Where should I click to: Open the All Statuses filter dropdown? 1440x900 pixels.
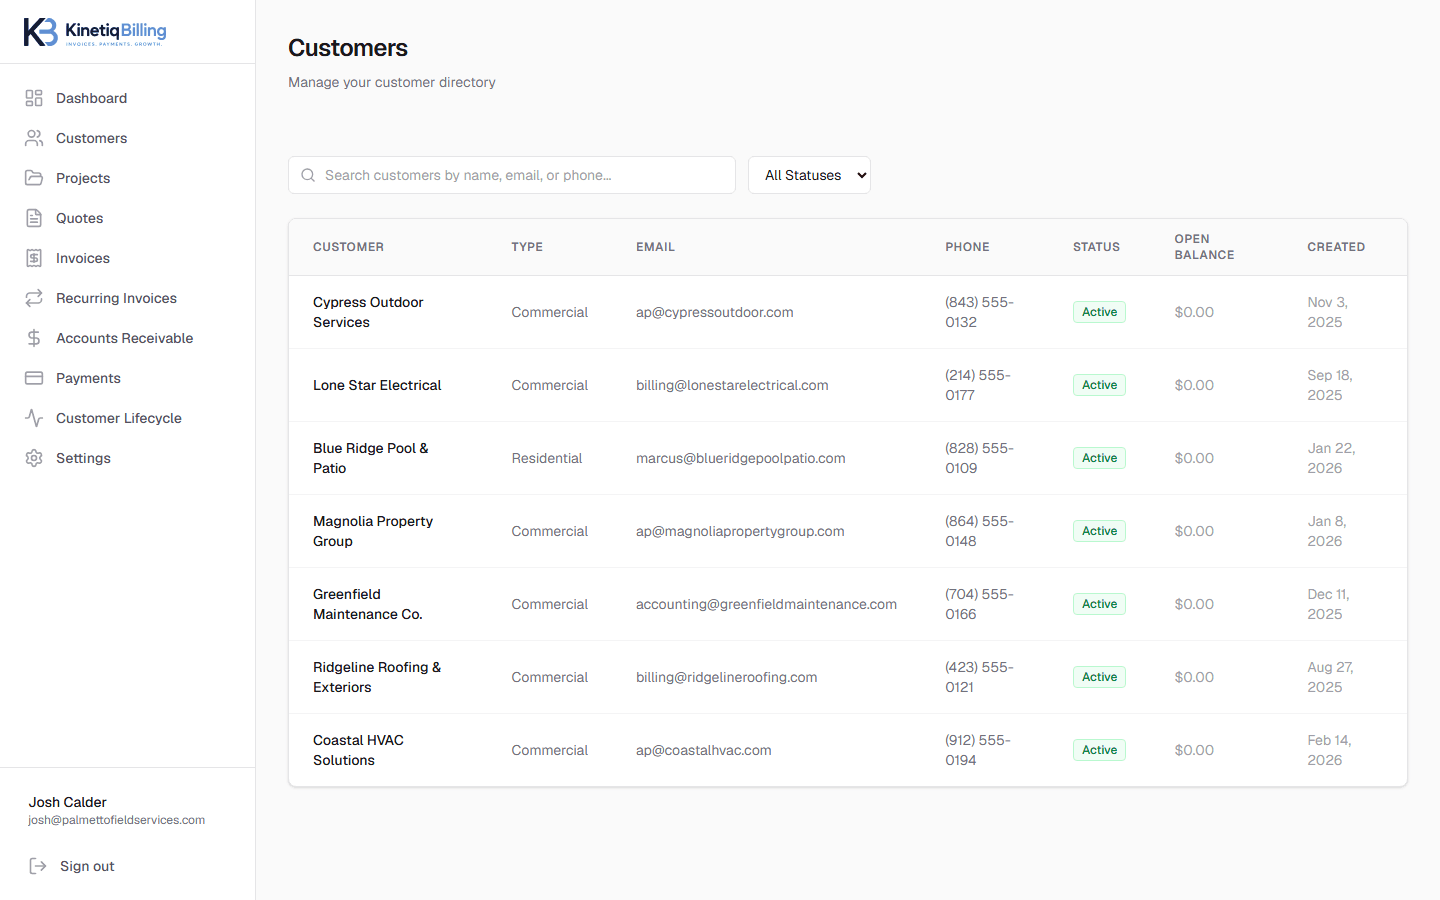[809, 175]
